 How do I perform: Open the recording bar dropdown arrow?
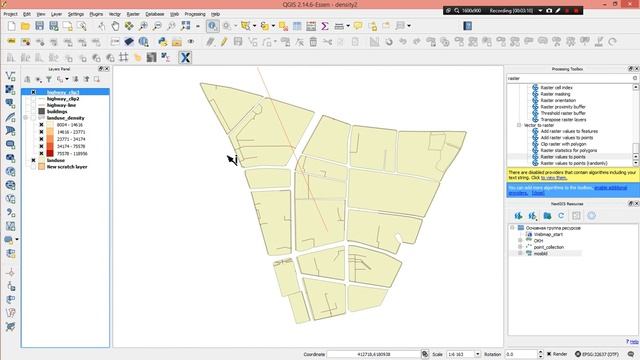(540, 11)
